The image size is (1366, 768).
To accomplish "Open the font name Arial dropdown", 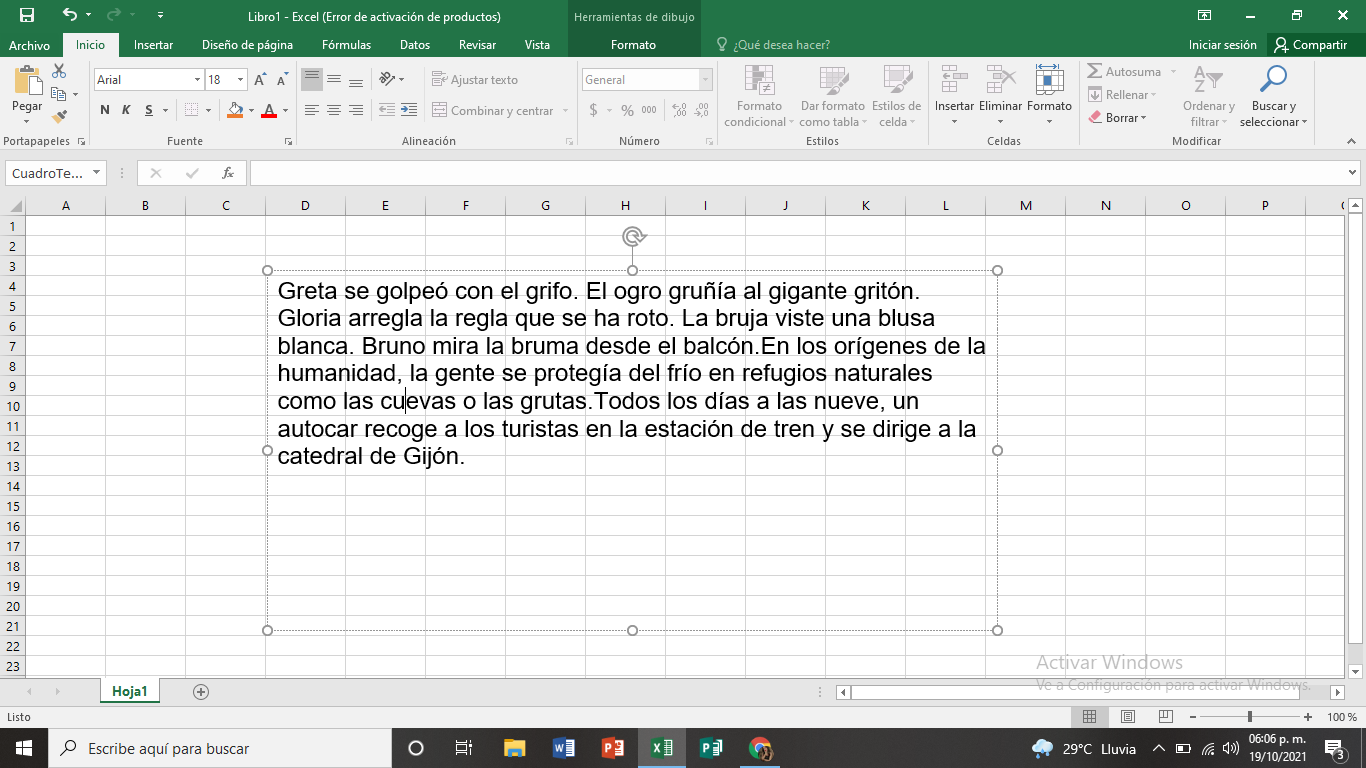I will 197,80.
